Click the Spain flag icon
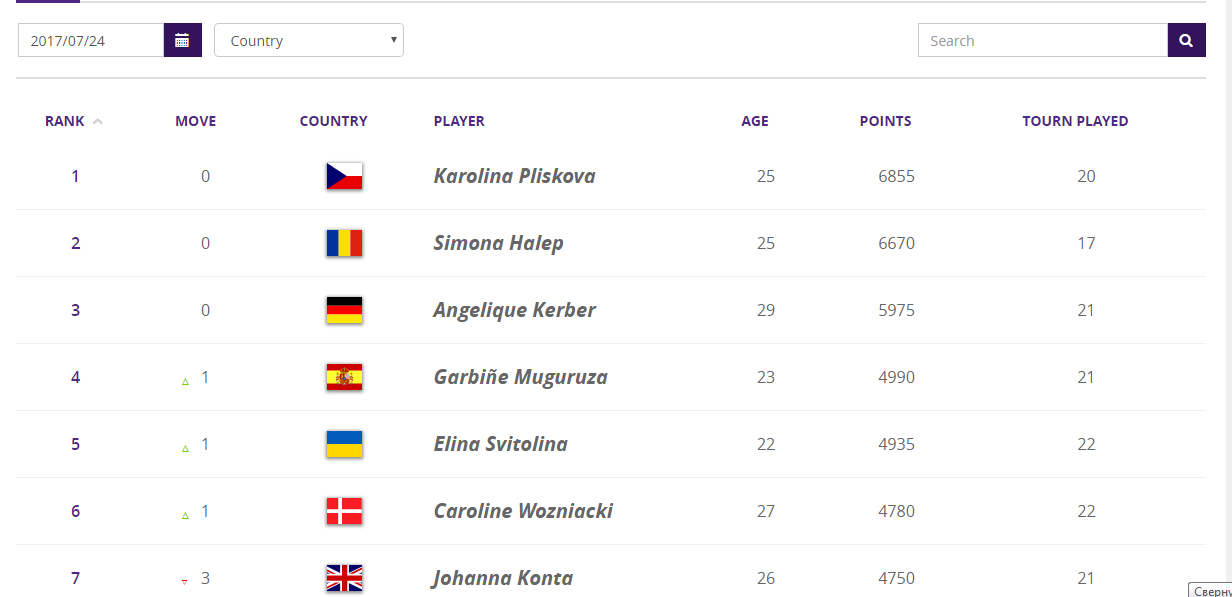 coord(344,377)
